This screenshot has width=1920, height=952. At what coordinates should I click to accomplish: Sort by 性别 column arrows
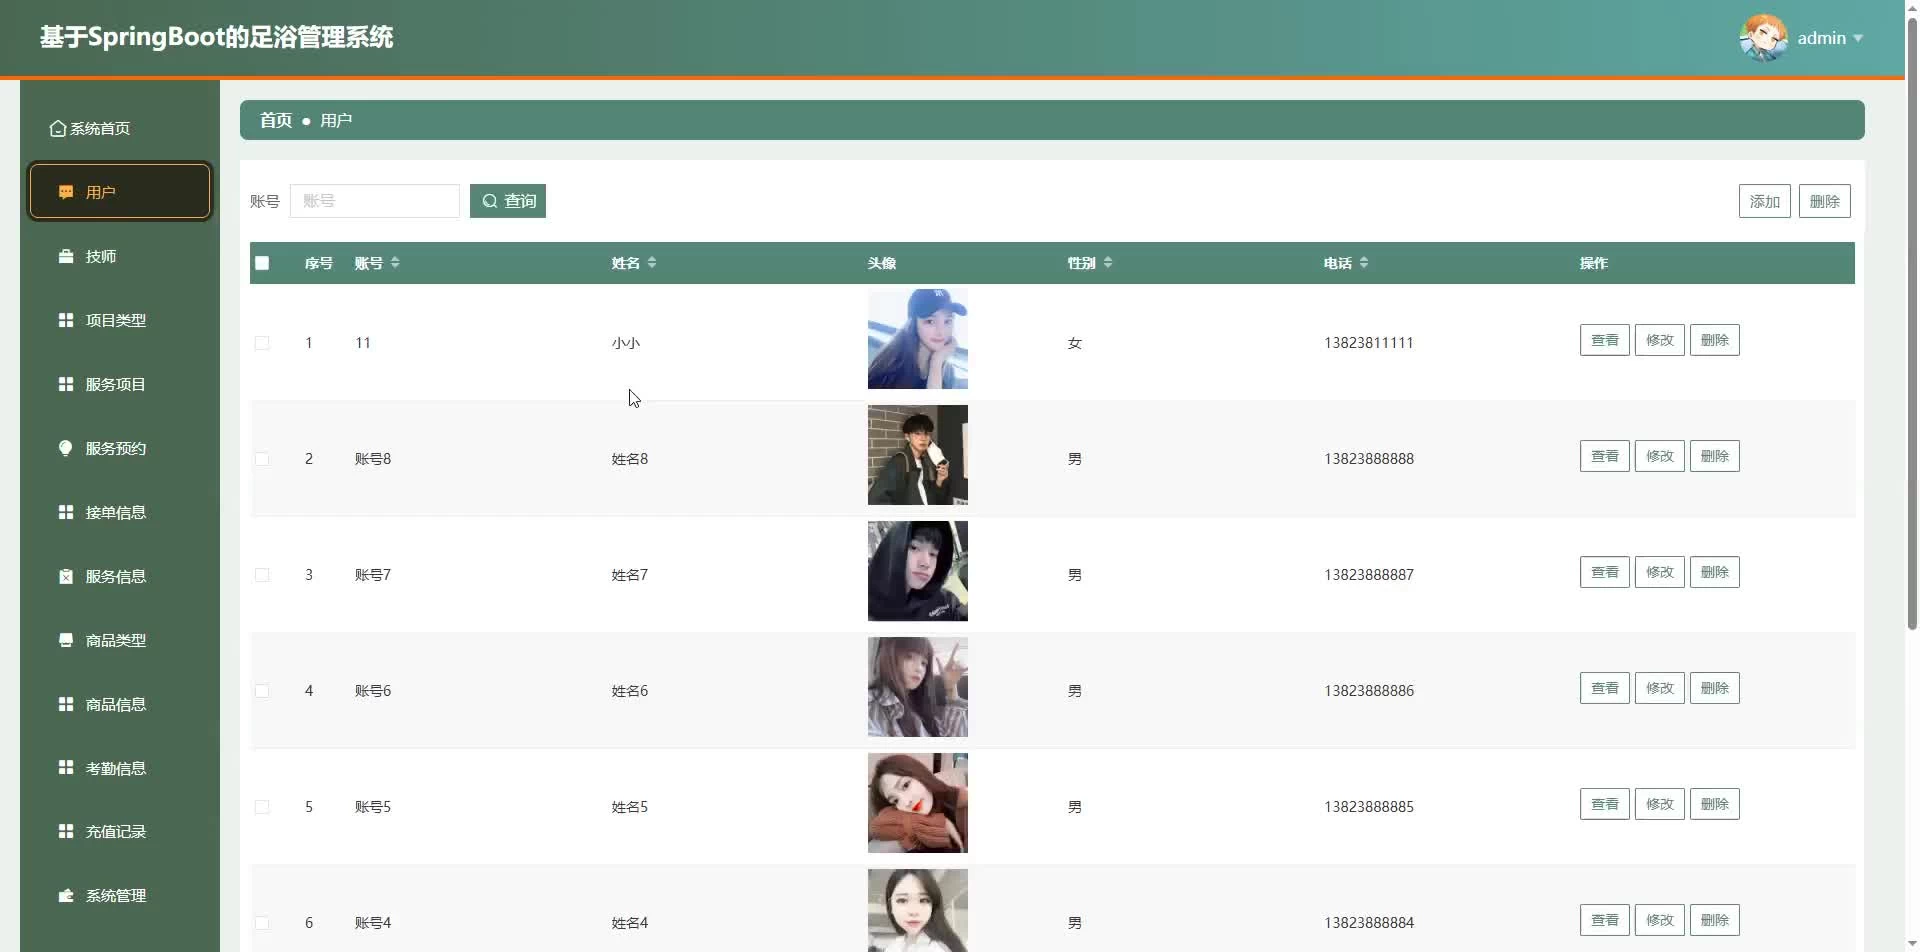[1108, 262]
